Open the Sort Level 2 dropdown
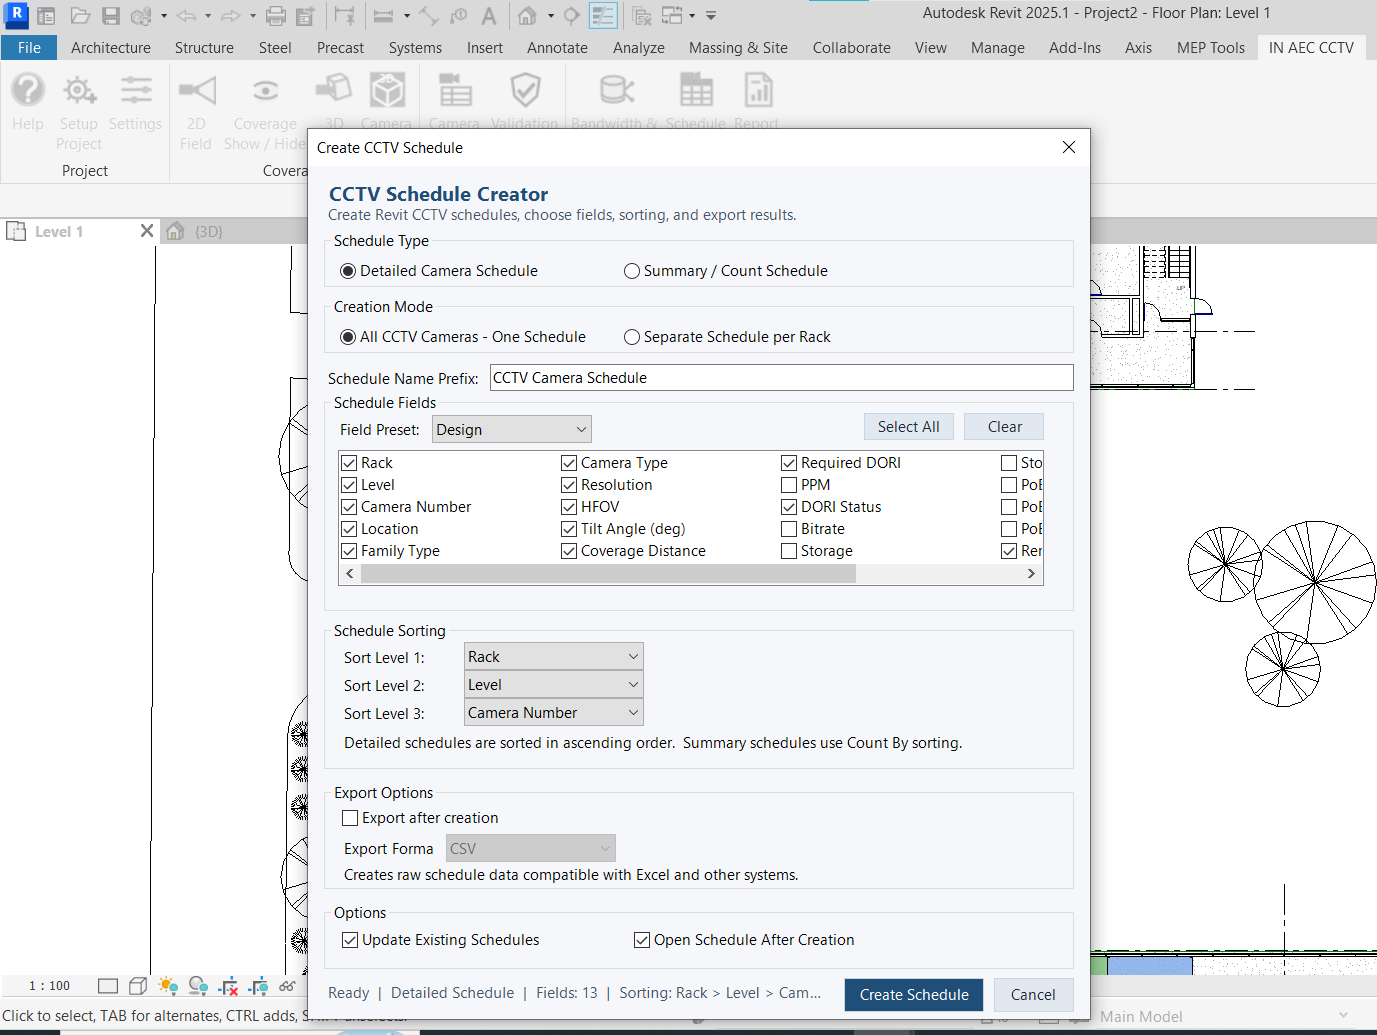Screen dimensions: 1377x1035 [x=554, y=685]
